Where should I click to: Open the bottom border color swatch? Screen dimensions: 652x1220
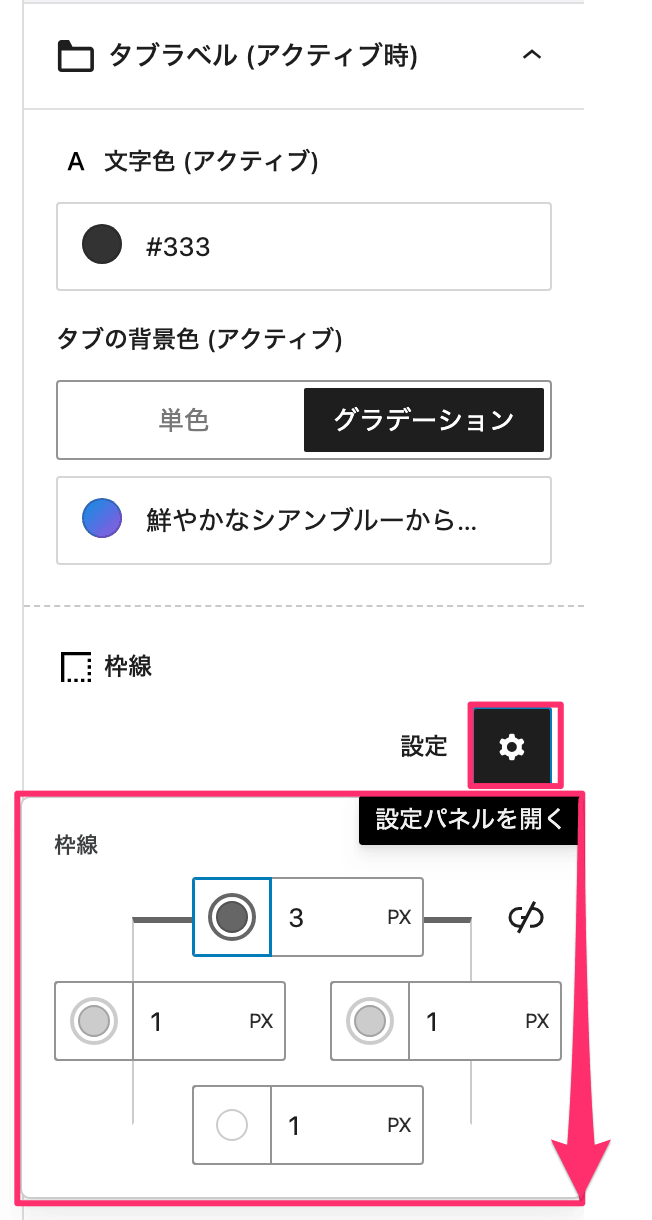pos(232,1125)
